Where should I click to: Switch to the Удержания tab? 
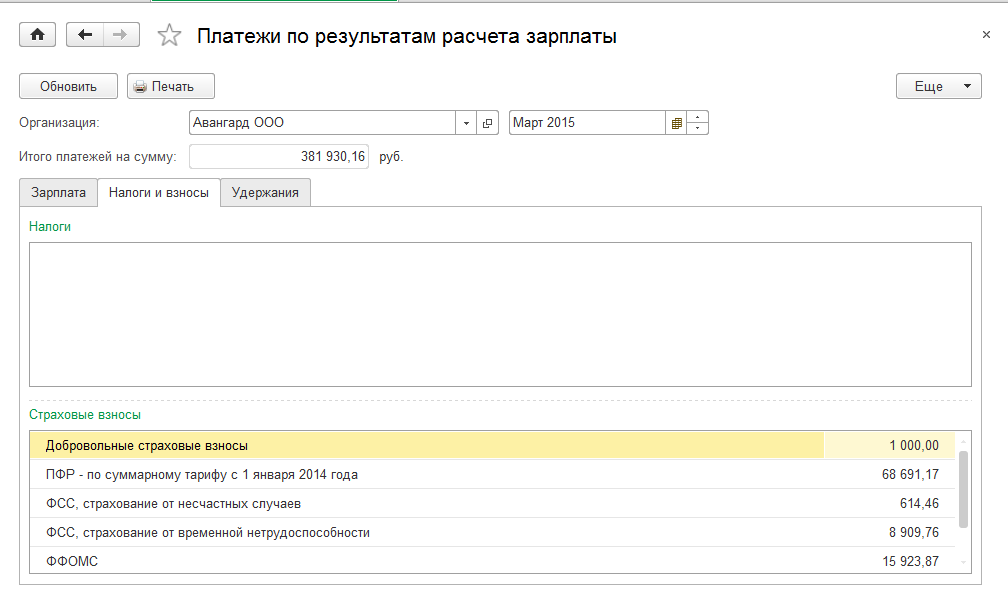click(265, 192)
